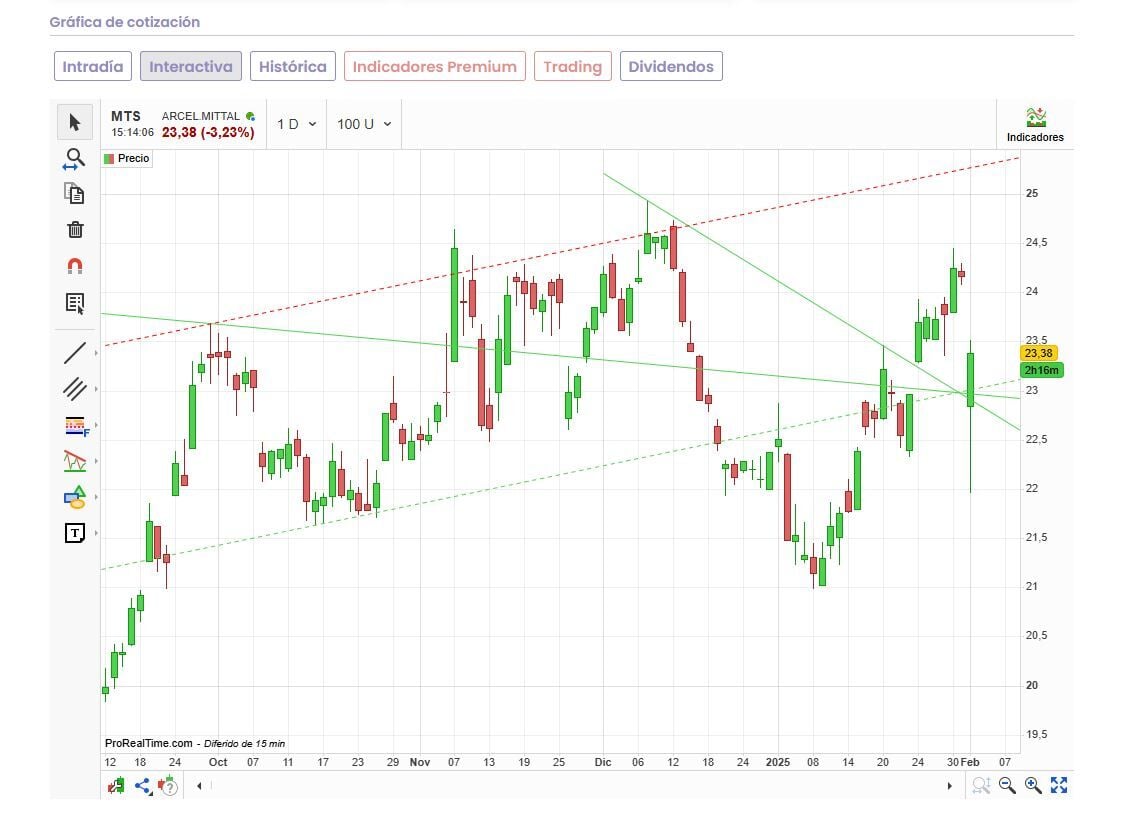Open the candlestick help question icon
Image resolution: width=1126 pixels, height=814 pixels.
pyautogui.click(x=167, y=786)
